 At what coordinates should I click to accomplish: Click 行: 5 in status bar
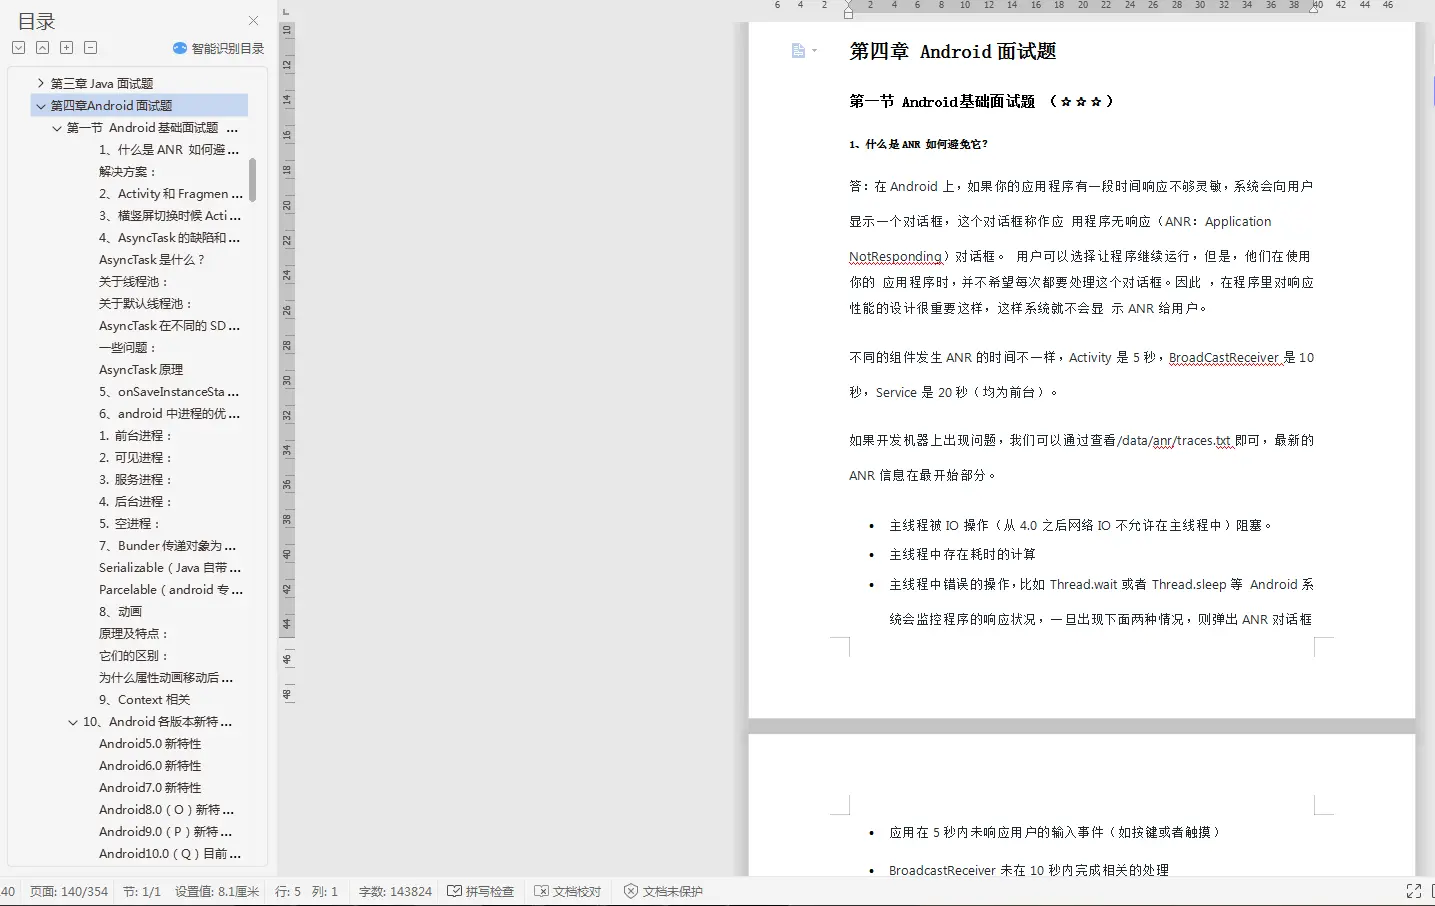pos(288,891)
